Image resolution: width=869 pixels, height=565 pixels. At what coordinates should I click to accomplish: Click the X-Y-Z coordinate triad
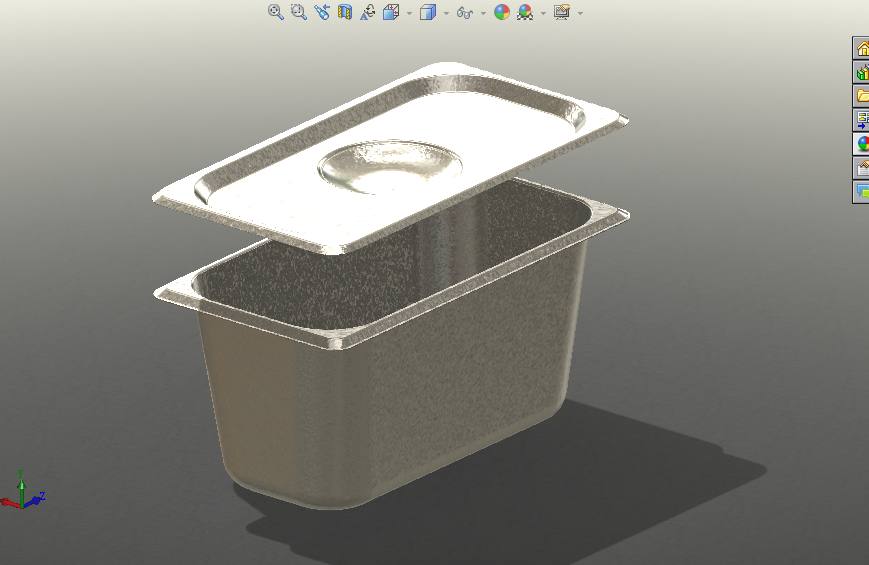(x=22, y=490)
